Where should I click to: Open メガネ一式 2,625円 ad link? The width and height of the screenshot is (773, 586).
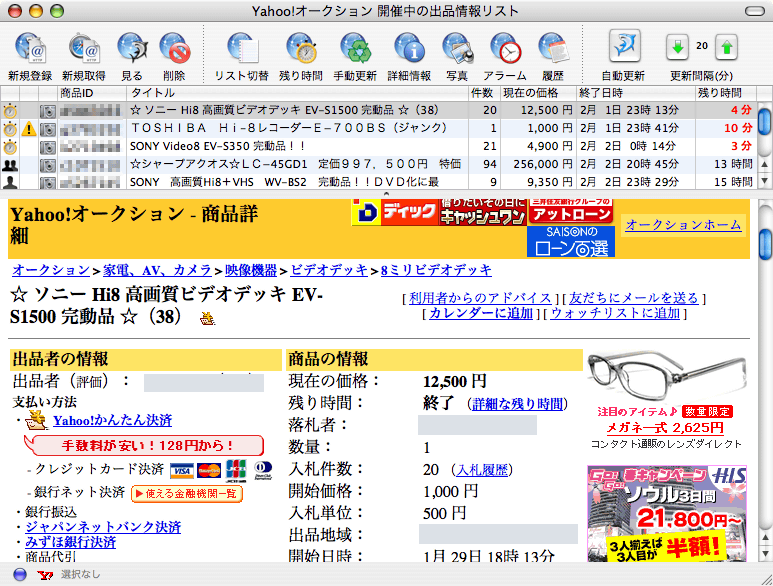[665, 427]
